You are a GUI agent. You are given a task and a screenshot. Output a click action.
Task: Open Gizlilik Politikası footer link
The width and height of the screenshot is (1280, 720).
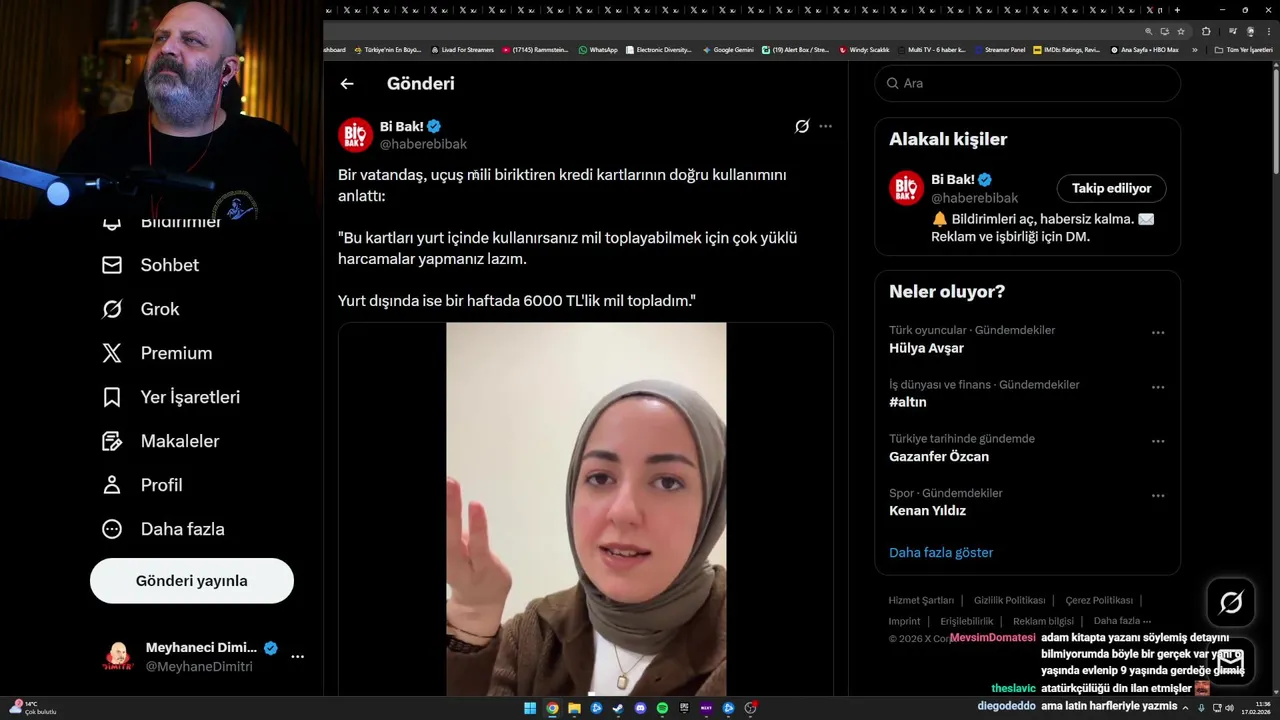click(x=1010, y=600)
